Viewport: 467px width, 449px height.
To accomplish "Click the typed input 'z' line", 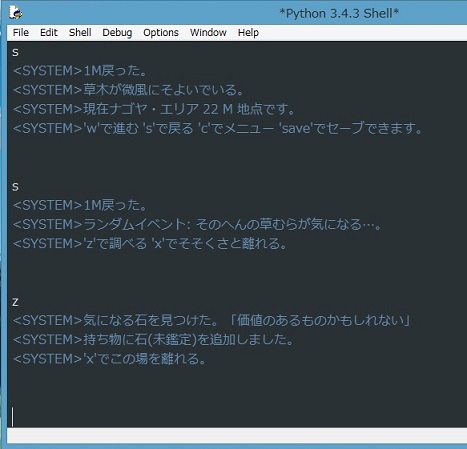I will 15,302.
